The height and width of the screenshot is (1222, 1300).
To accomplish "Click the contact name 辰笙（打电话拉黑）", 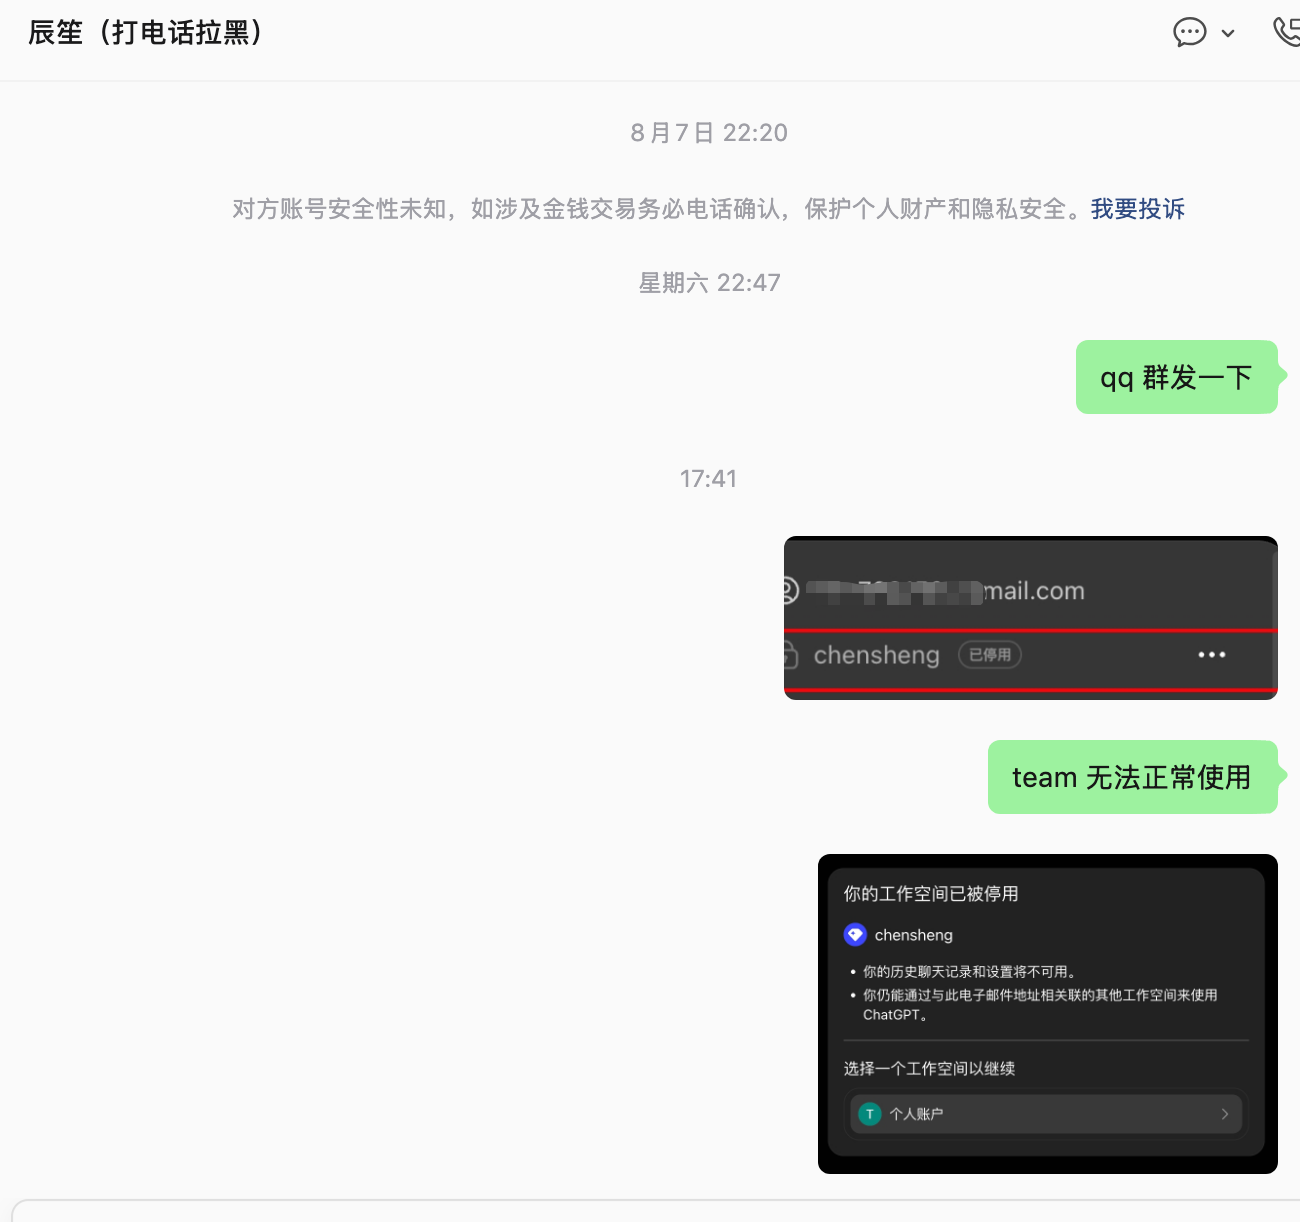I will pos(146,33).
